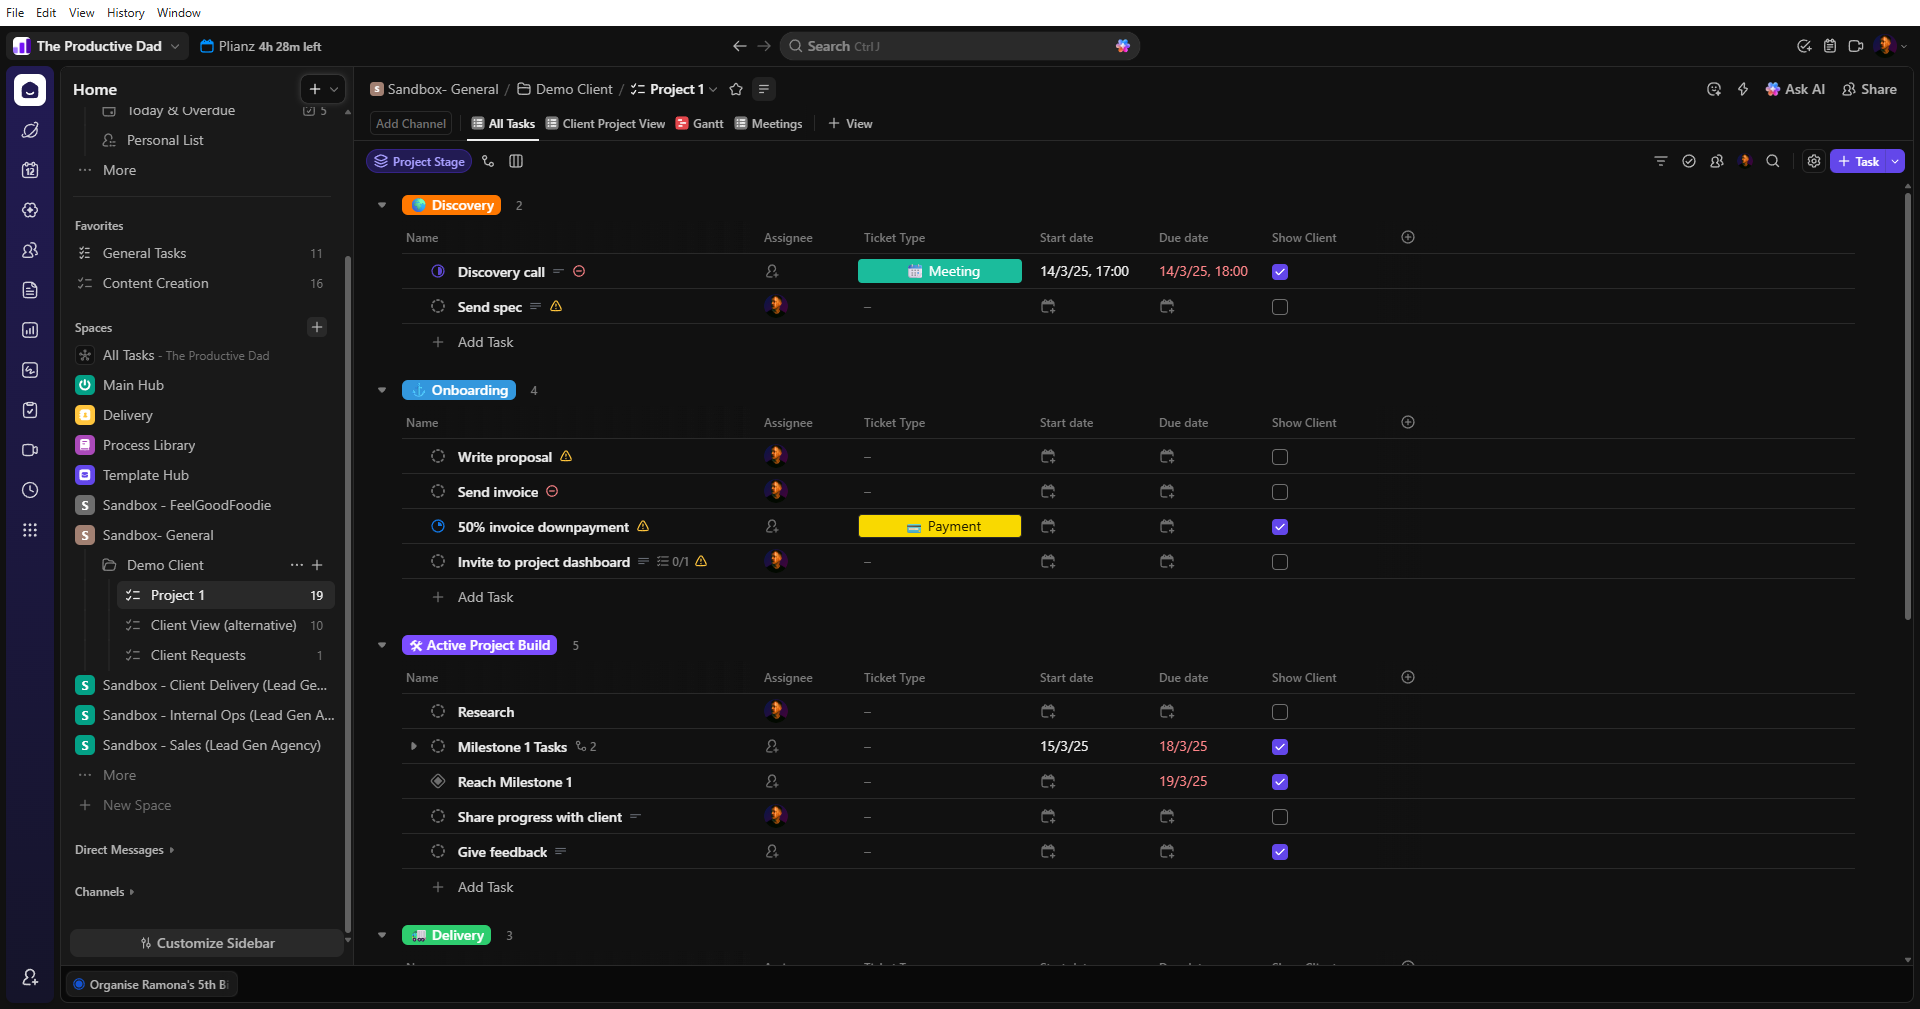The image size is (1920, 1009).
Task: Add a column with the Discovery plus icon
Action: (x=1408, y=237)
